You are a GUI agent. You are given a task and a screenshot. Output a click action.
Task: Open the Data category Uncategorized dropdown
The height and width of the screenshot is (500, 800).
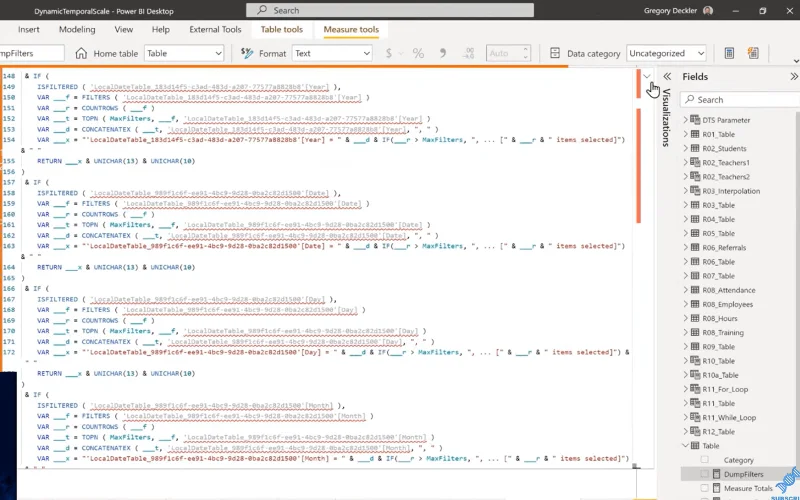[x=666, y=53]
